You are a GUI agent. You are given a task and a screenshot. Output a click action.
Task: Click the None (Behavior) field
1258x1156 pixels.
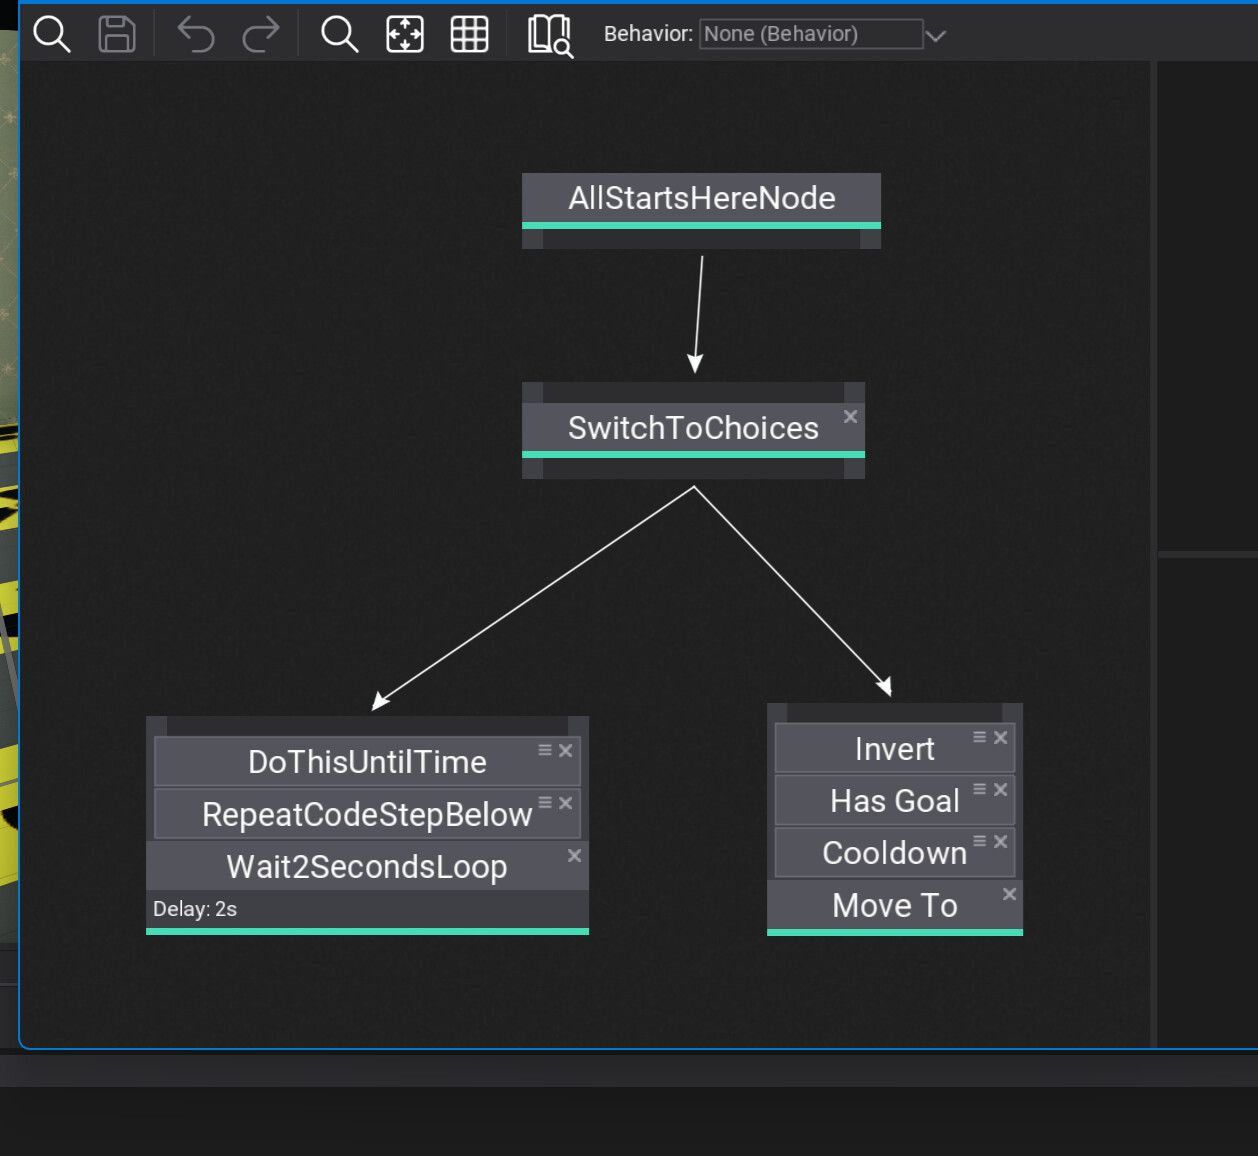click(x=810, y=34)
